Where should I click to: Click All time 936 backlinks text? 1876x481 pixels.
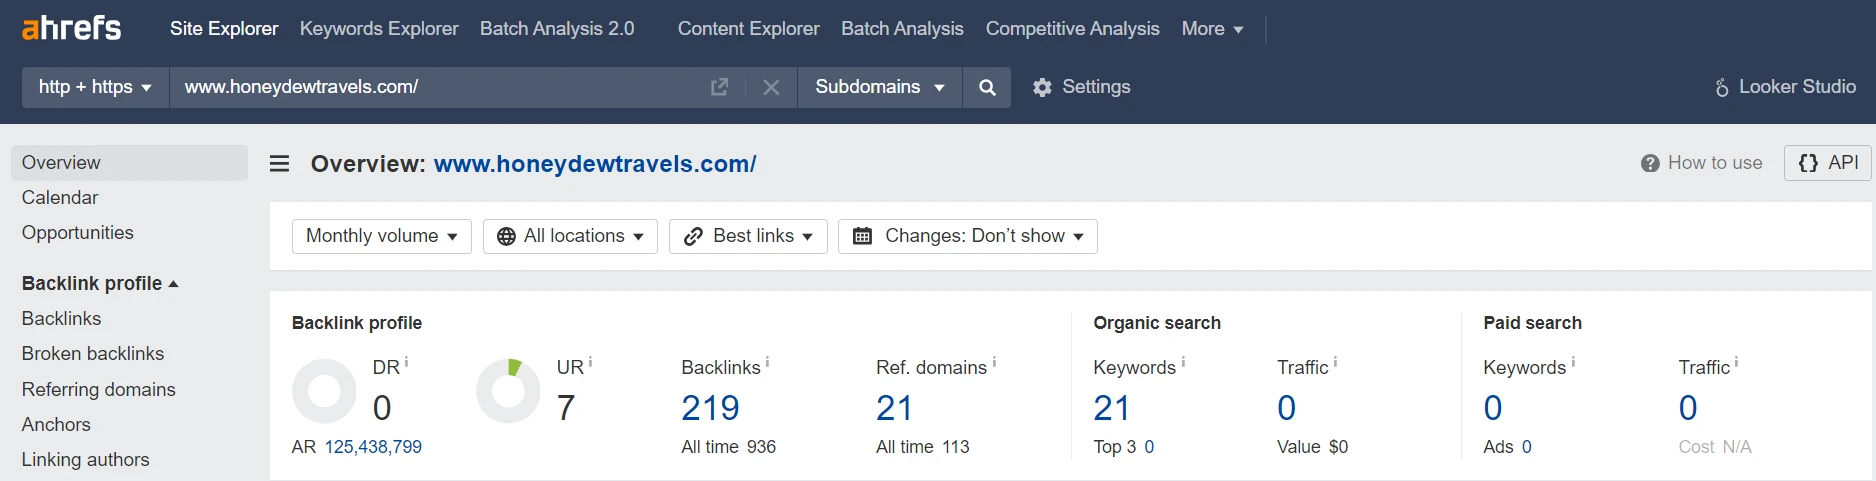[729, 447]
